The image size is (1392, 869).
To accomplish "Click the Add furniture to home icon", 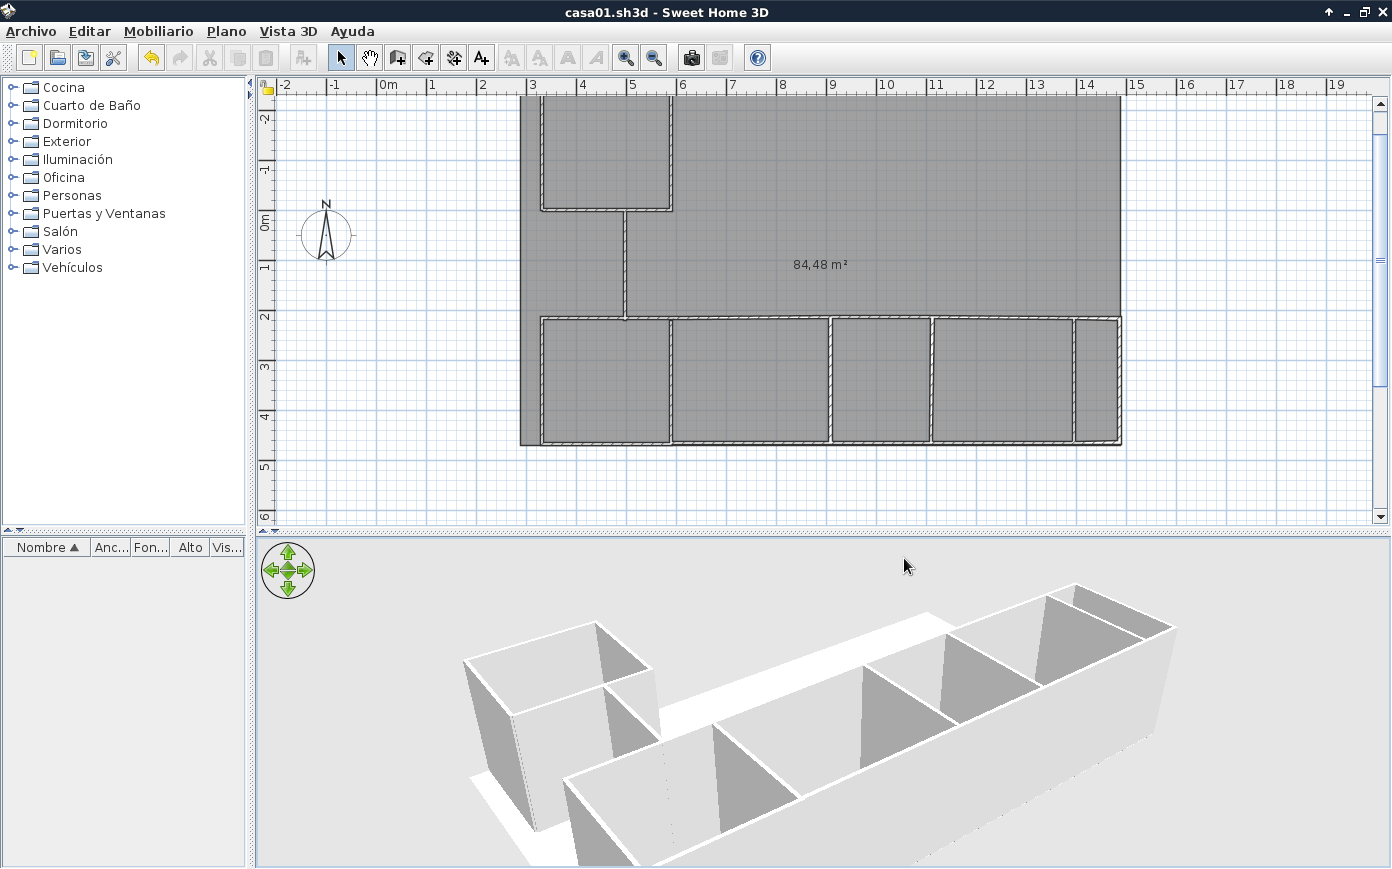I will pyautogui.click(x=303, y=58).
